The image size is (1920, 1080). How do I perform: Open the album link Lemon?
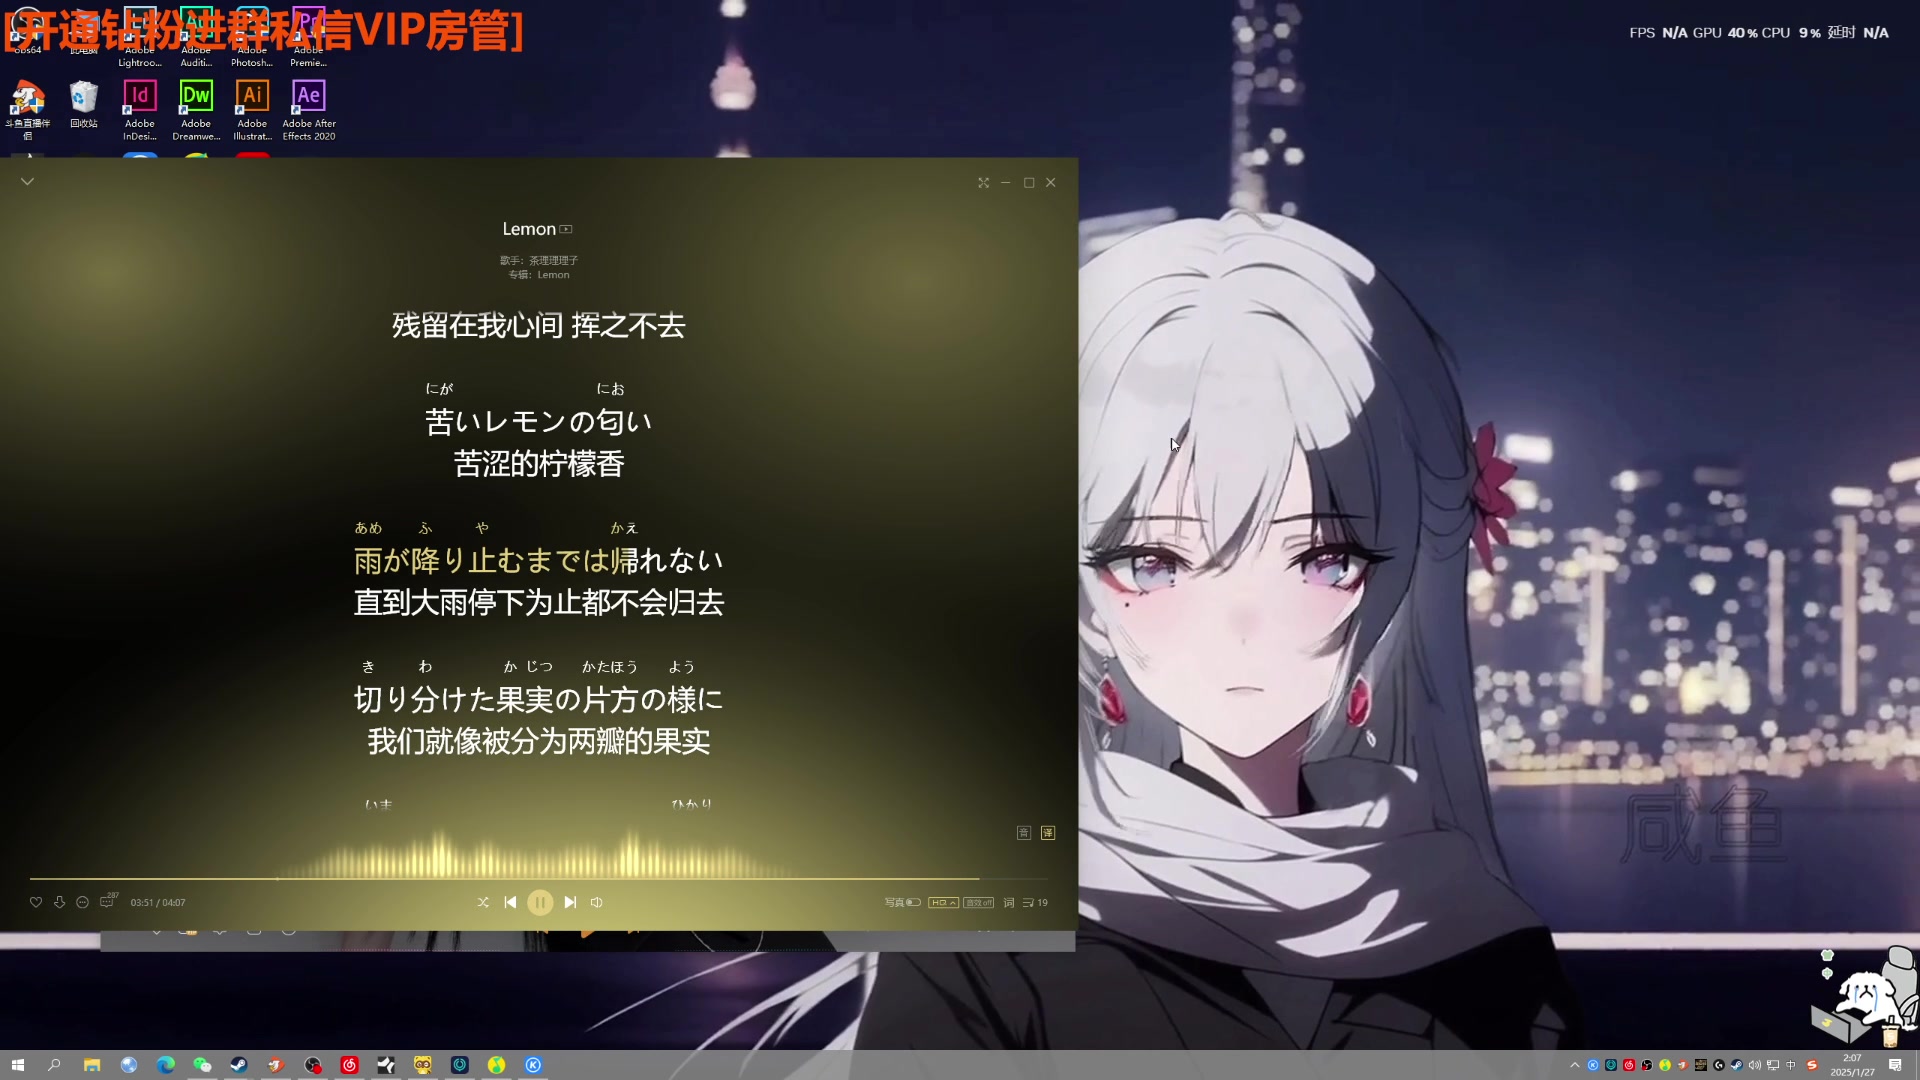(x=553, y=275)
